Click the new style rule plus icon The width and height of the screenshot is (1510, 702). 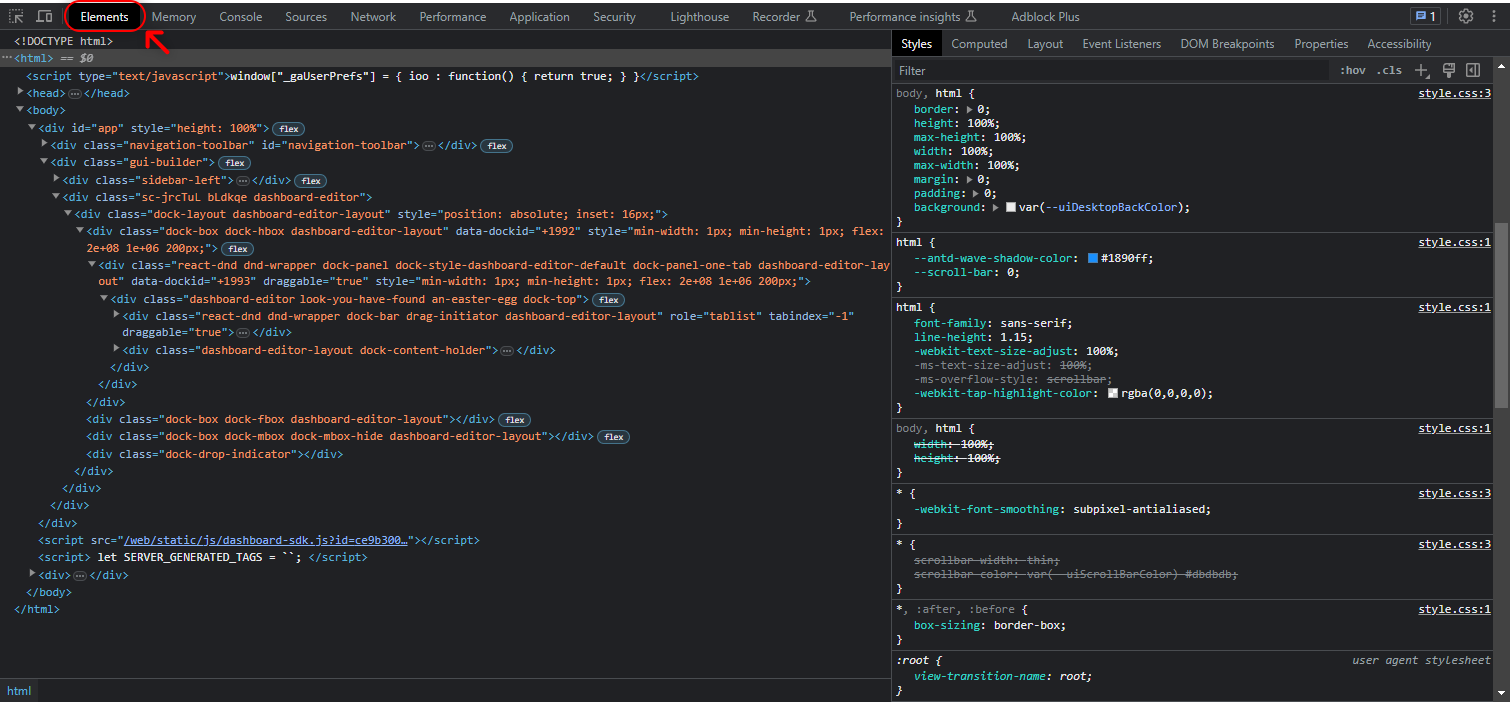(x=1422, y=70)
